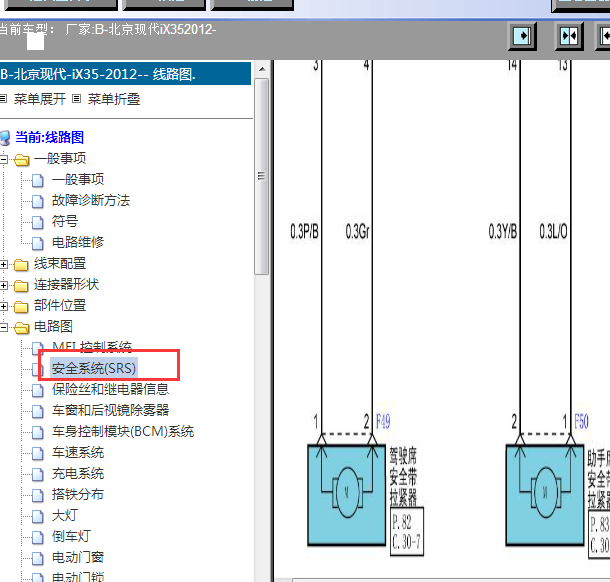The image size is (610, 582).
Task: Collapse the 电路图 folder
Action: 4,327
